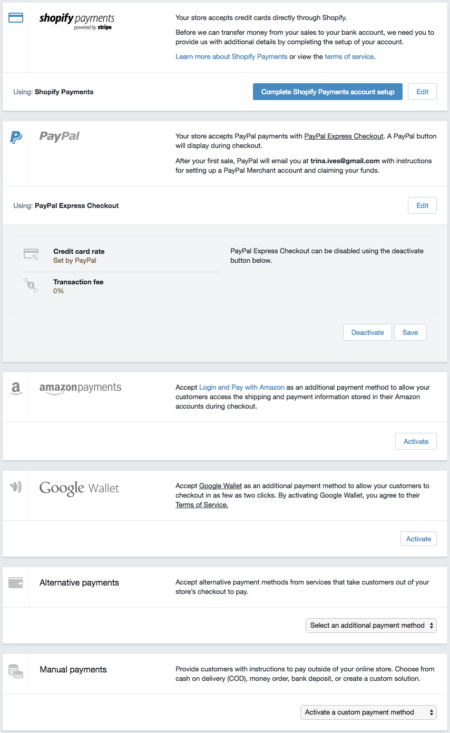Viewport: 450px width, 733px height.
Task: Deactivate PayPal Express Checkout
Action: [367, 332]
